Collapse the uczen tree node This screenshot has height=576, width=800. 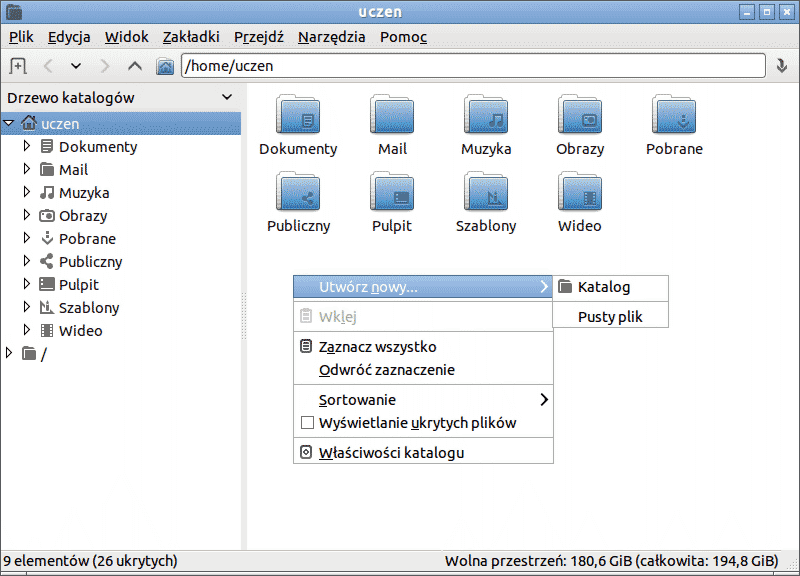tap(9, 124)
